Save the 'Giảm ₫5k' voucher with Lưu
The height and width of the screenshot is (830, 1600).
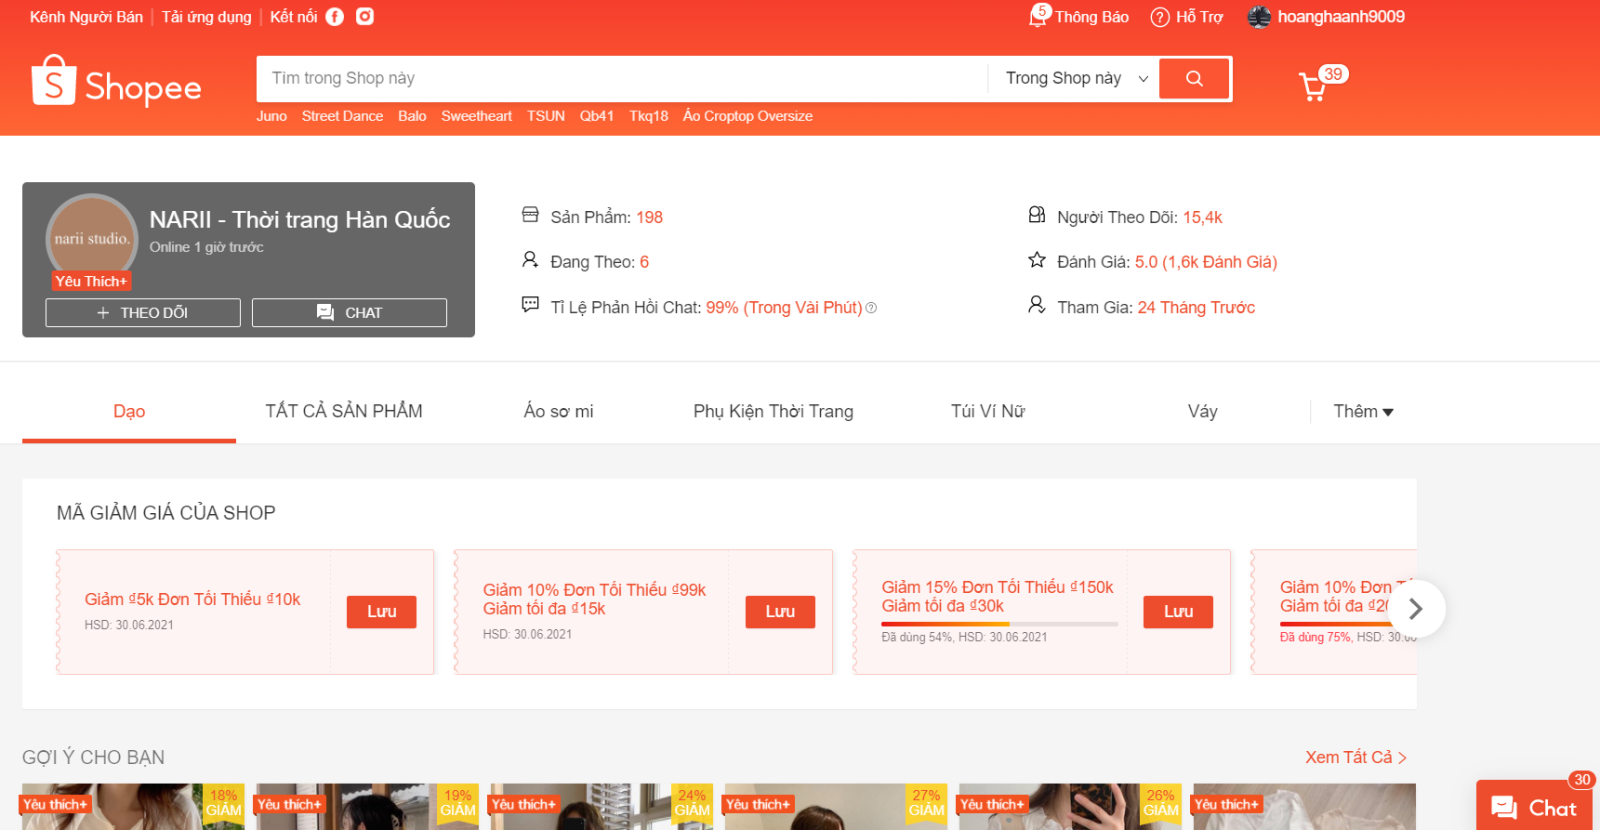point(381,612)
